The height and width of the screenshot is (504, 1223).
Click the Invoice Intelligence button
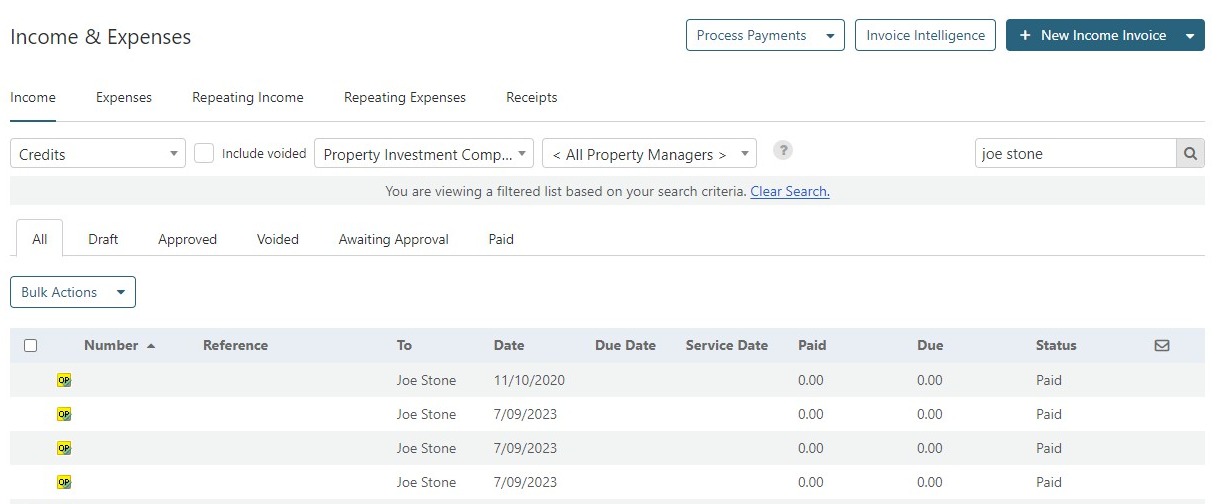coord(925,35)
